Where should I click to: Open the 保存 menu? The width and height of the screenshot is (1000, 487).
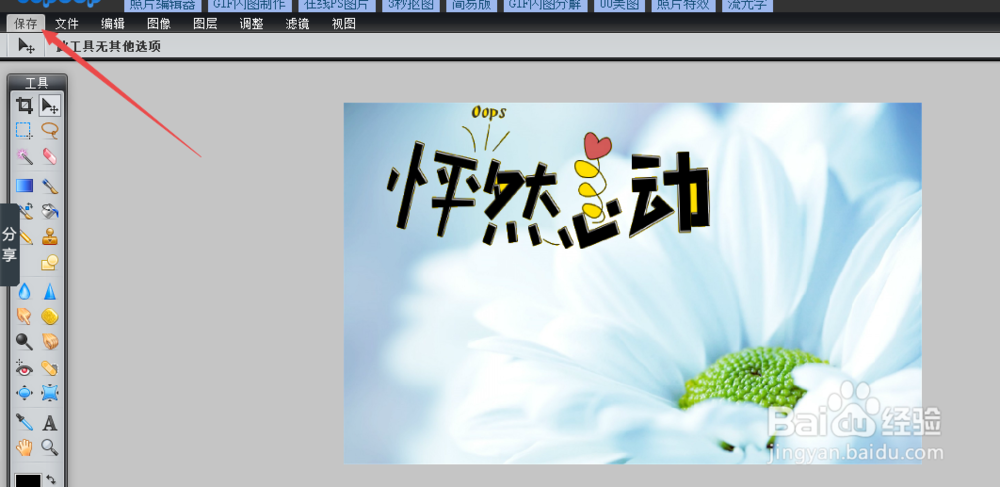click(26, 24)
